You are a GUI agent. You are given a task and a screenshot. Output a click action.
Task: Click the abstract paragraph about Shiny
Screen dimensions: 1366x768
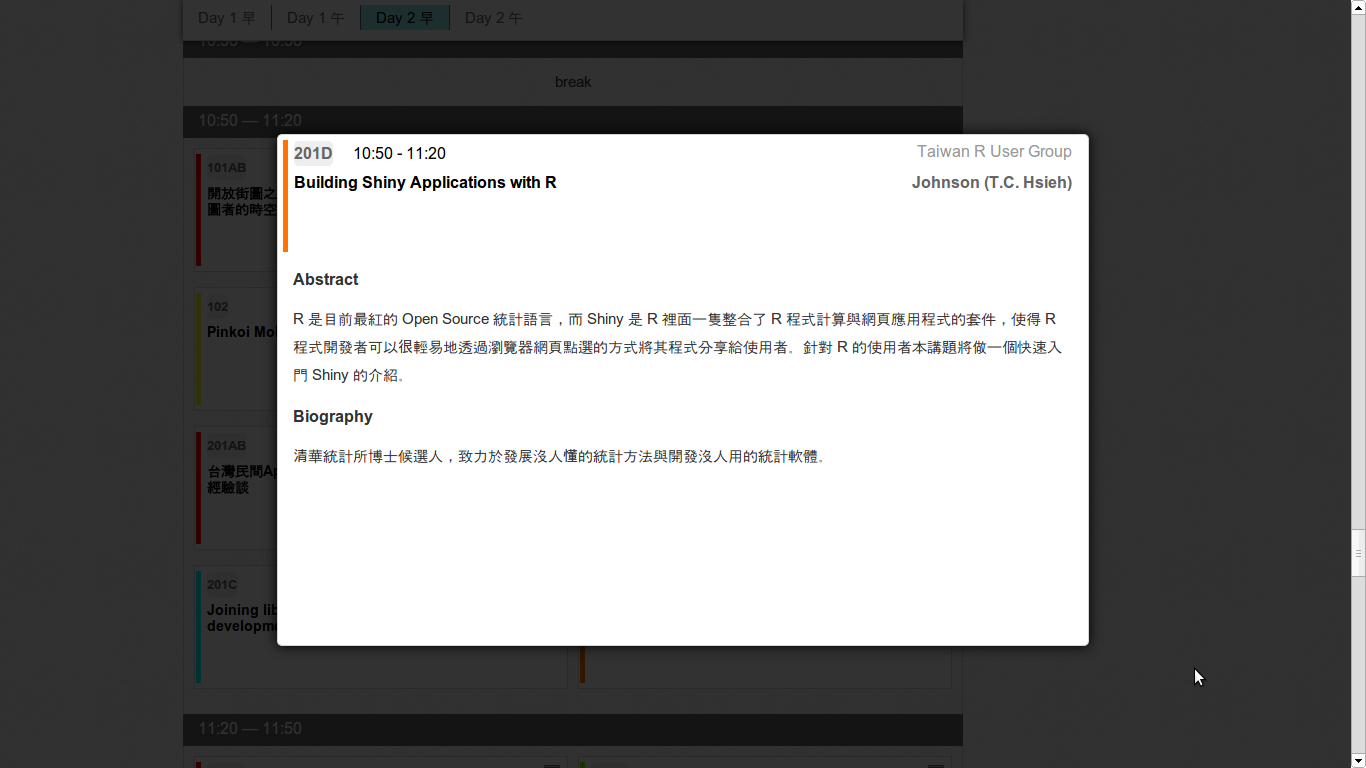[677, 347]
